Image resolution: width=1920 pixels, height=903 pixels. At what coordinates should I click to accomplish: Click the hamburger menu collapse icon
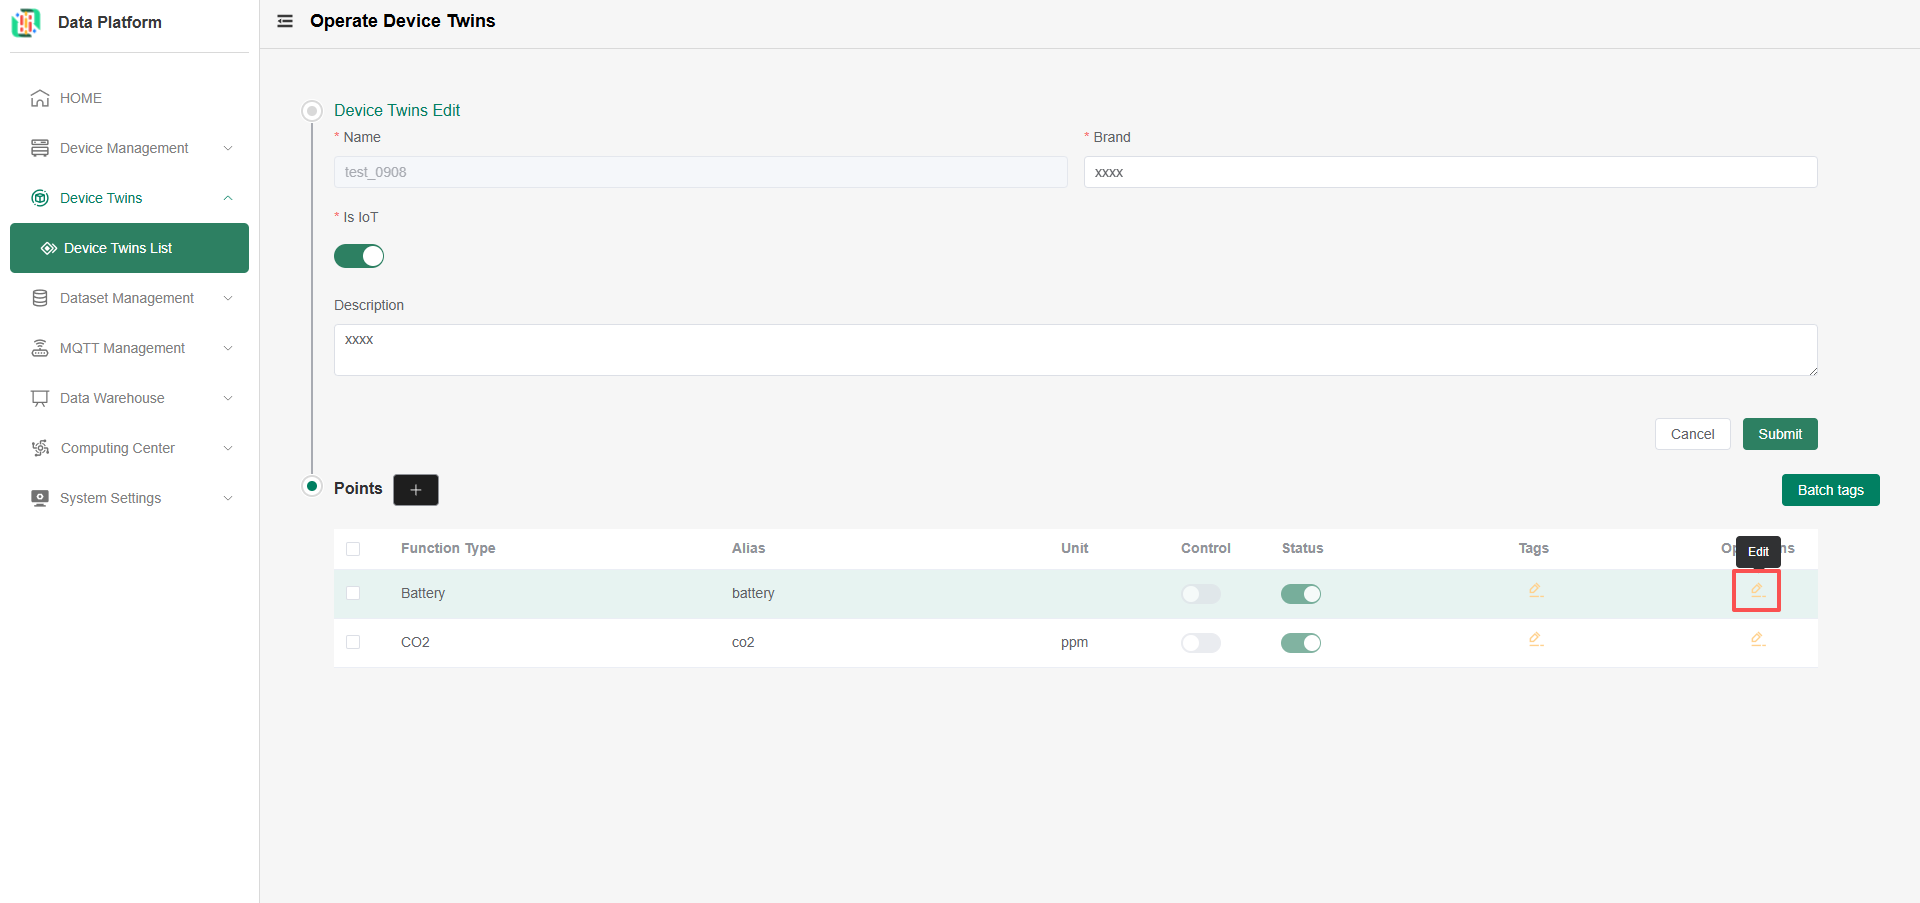[x=285, y=21]
